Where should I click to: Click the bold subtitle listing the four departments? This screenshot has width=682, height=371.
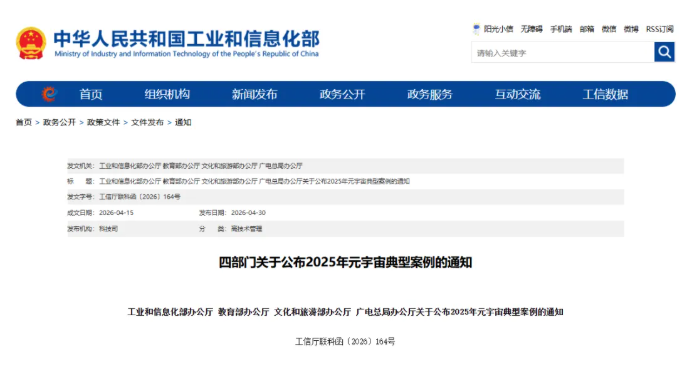point(345,312)
